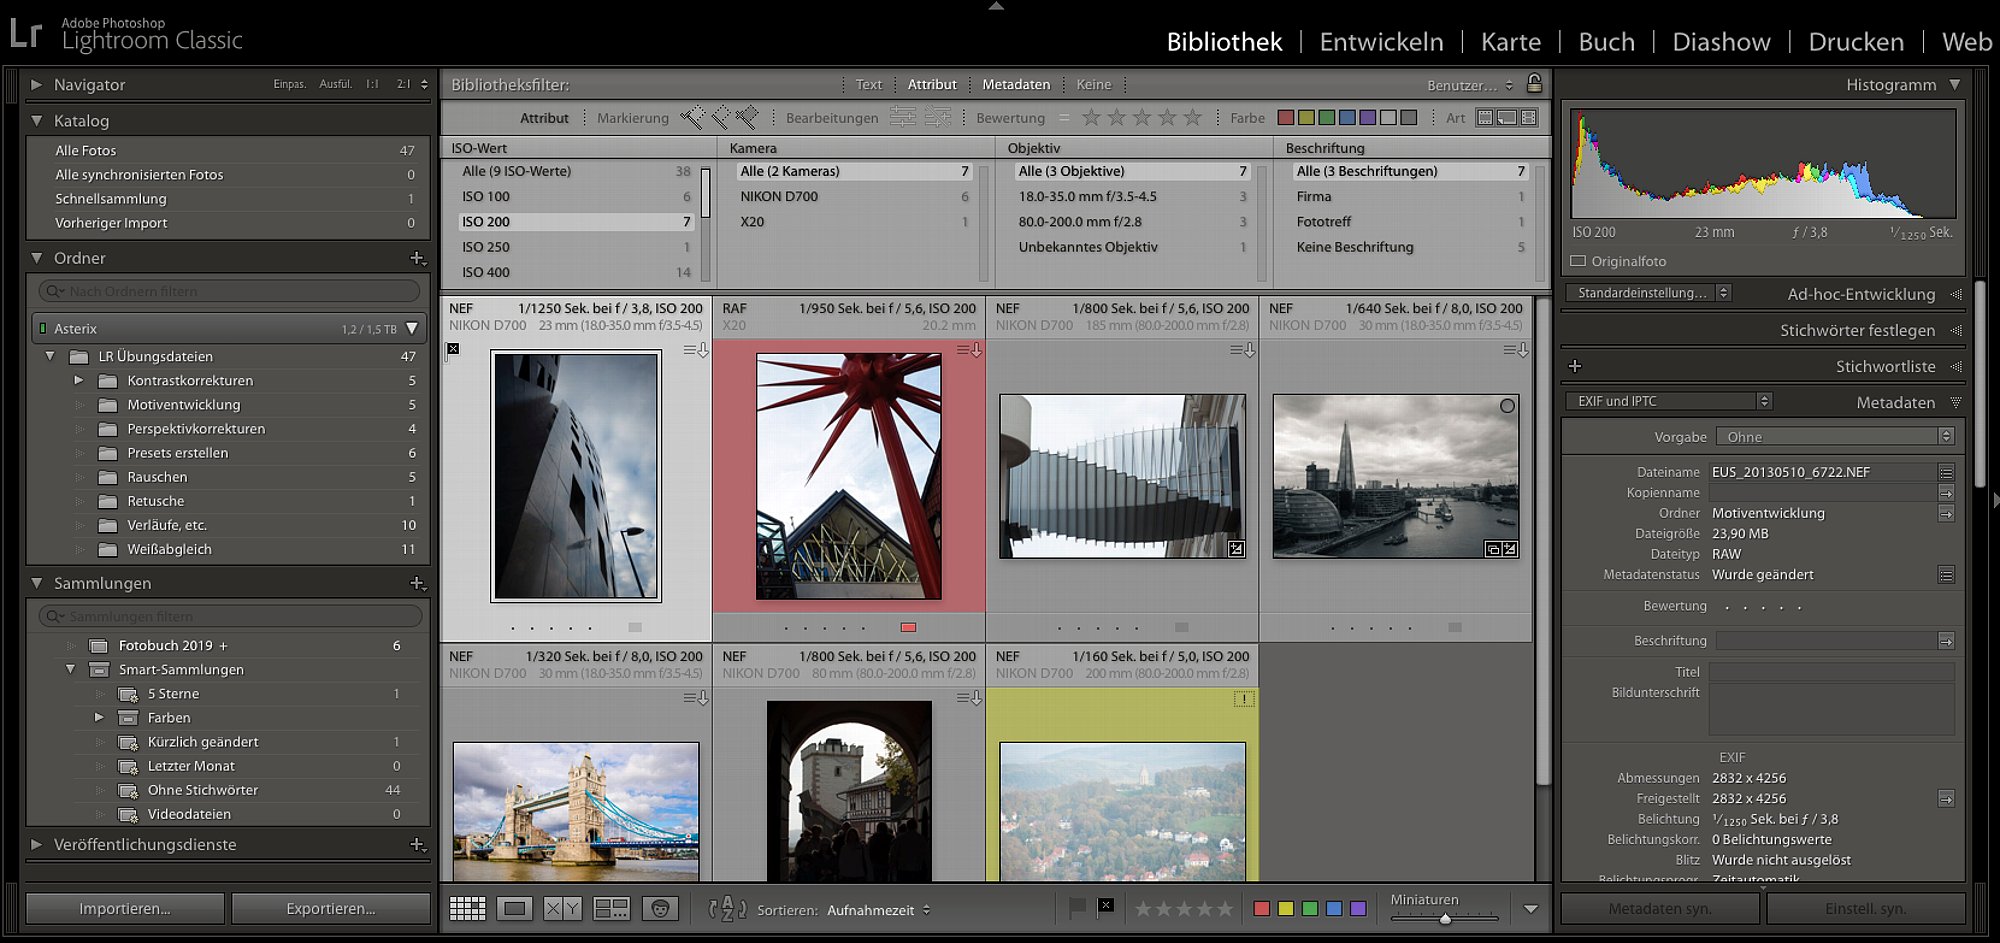
Task: Add a new folder in Ordner panel
Action: point(418,258)
